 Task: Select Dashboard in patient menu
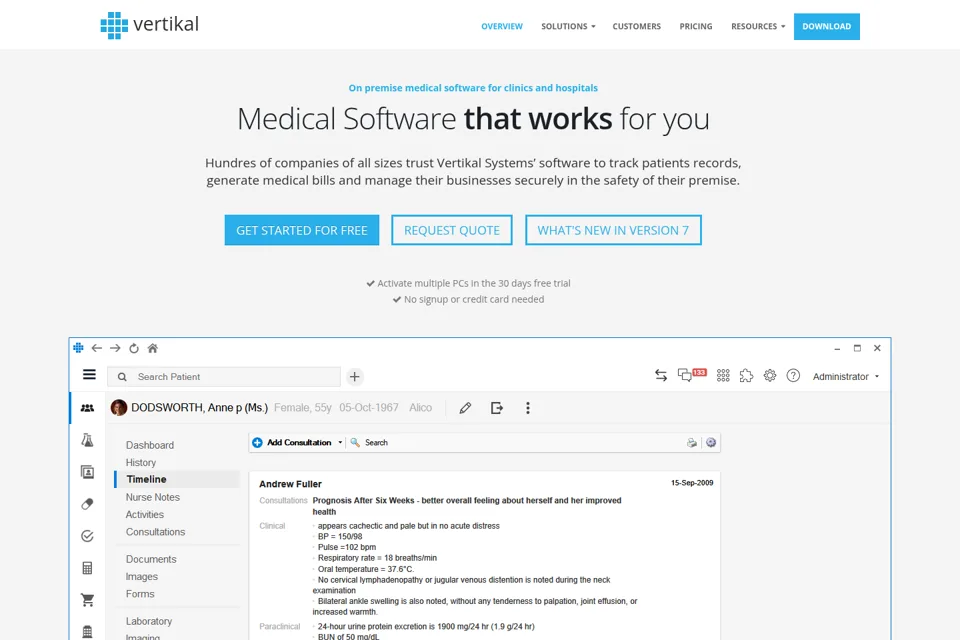[150, 445]
